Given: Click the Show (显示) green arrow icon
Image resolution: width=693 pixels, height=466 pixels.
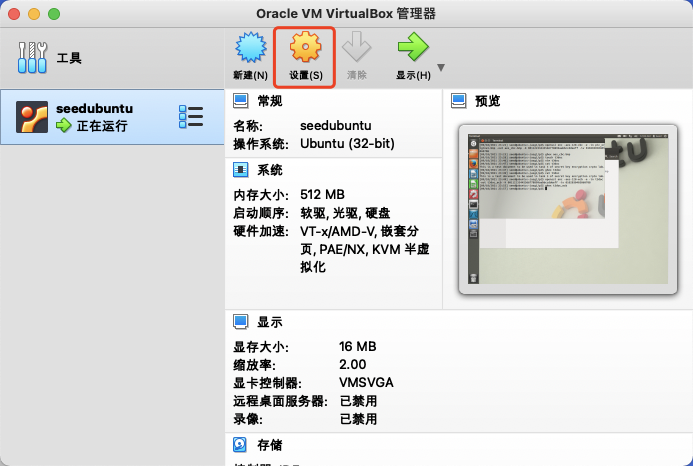Looking at the screenshot, I should click(x=413, y=46).
